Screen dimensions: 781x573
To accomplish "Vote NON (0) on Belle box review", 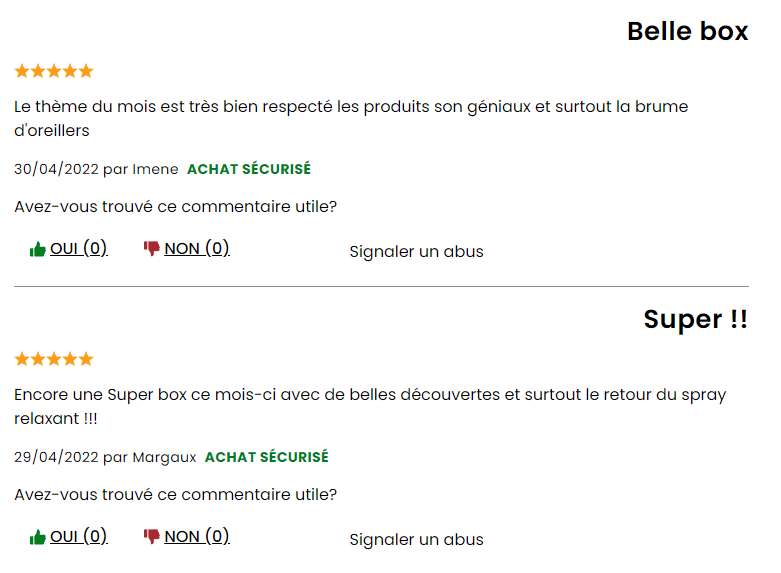I will [x=197, y=248].
